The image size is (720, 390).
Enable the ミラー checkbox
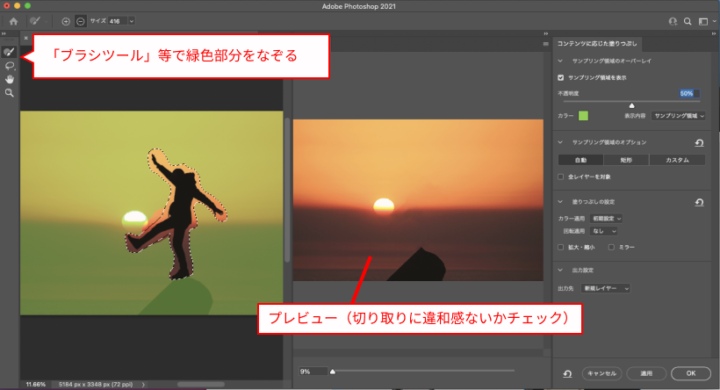611,247
